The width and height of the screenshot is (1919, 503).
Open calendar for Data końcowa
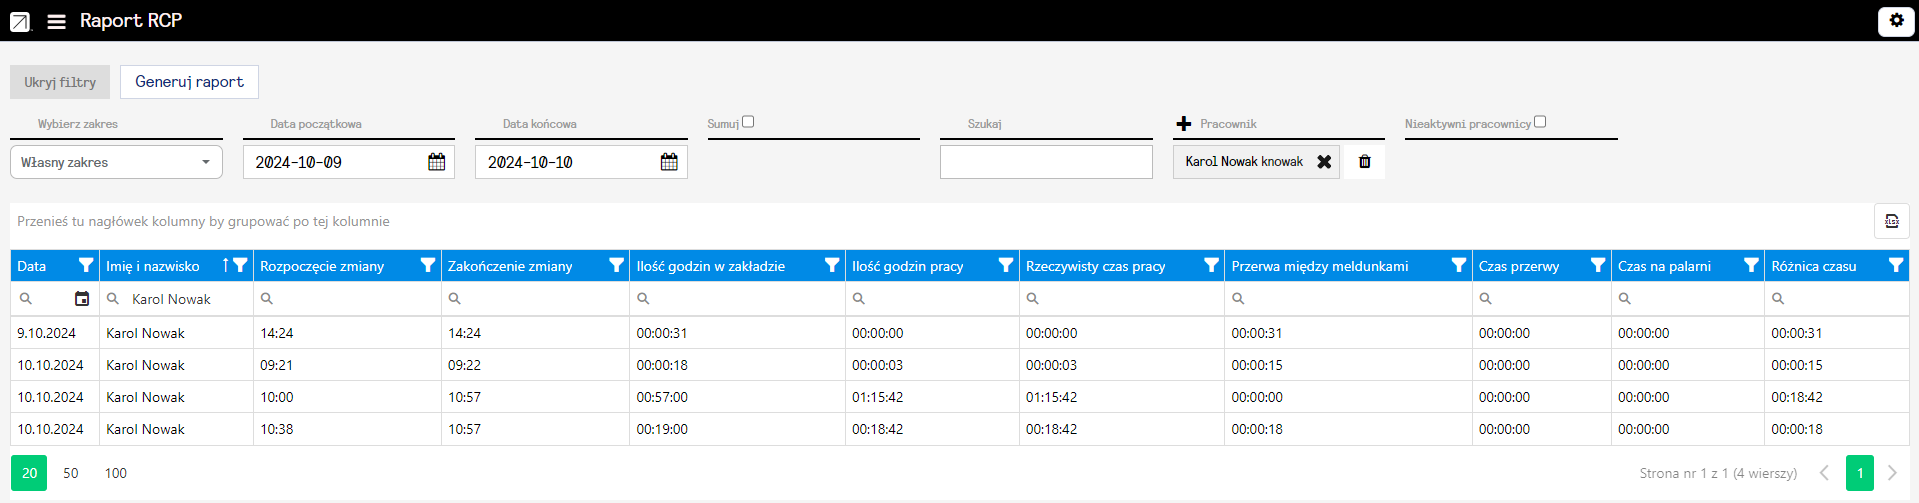click(x=669, y=162)
